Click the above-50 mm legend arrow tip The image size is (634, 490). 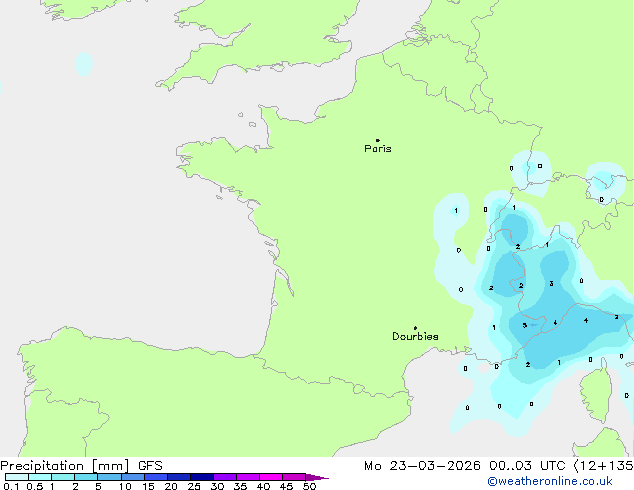[x=317, y=477]
